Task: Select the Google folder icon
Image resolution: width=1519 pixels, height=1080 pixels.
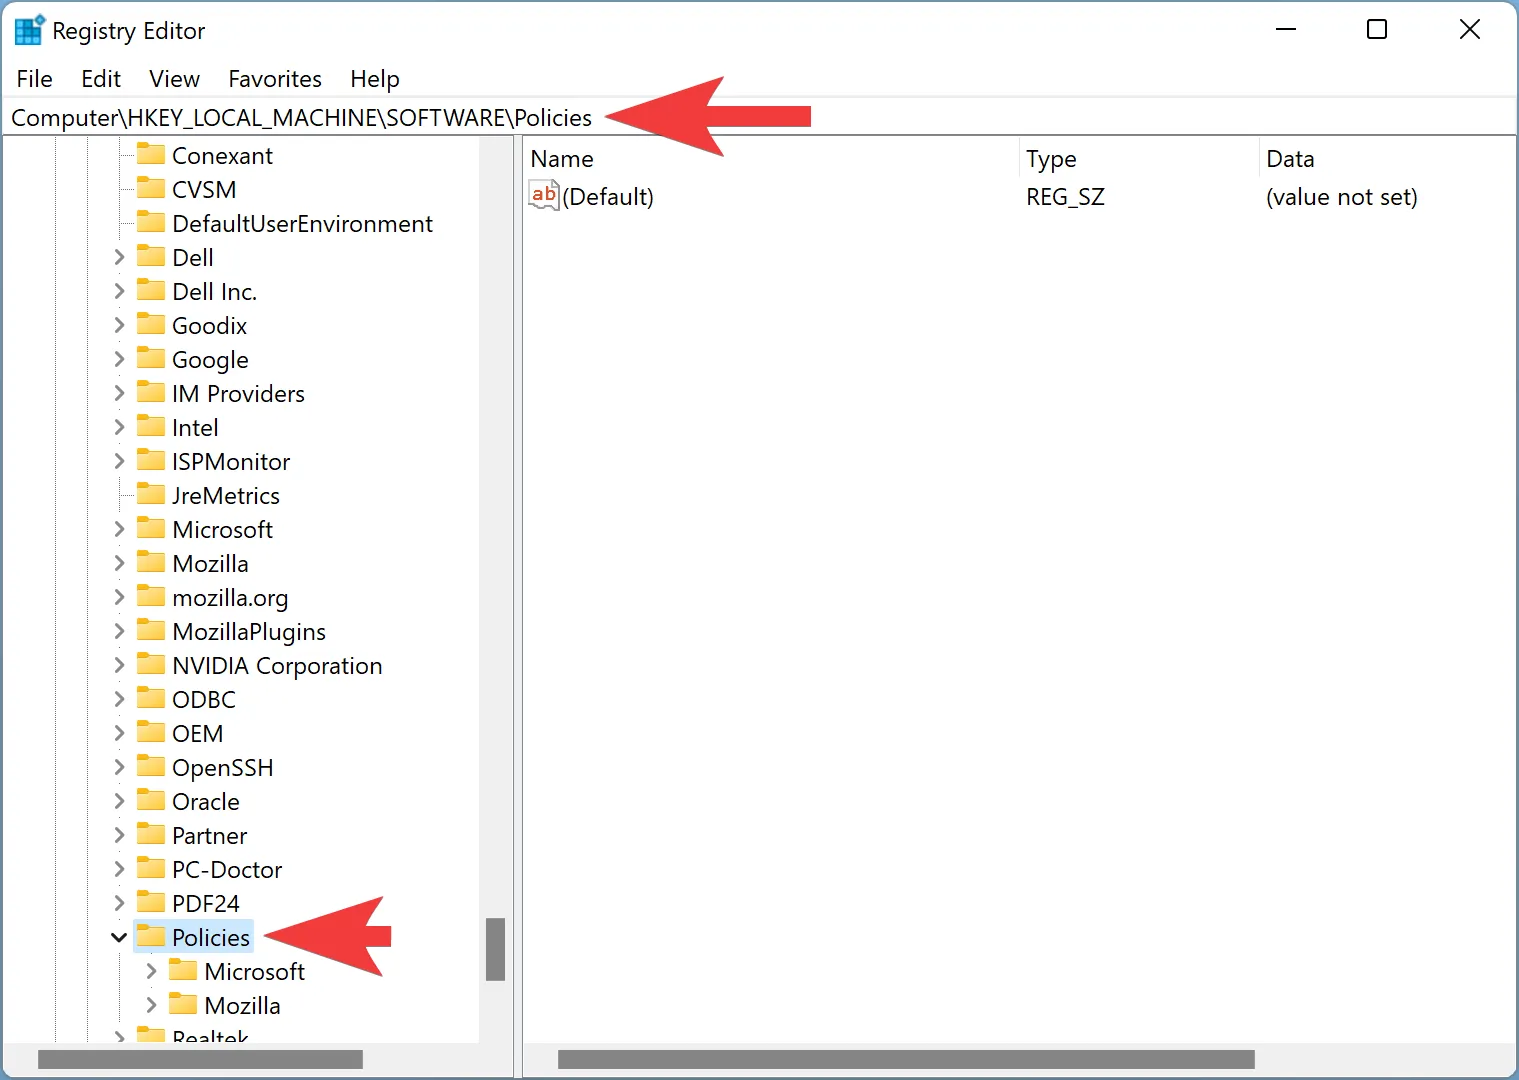Action: click(152, 359)
